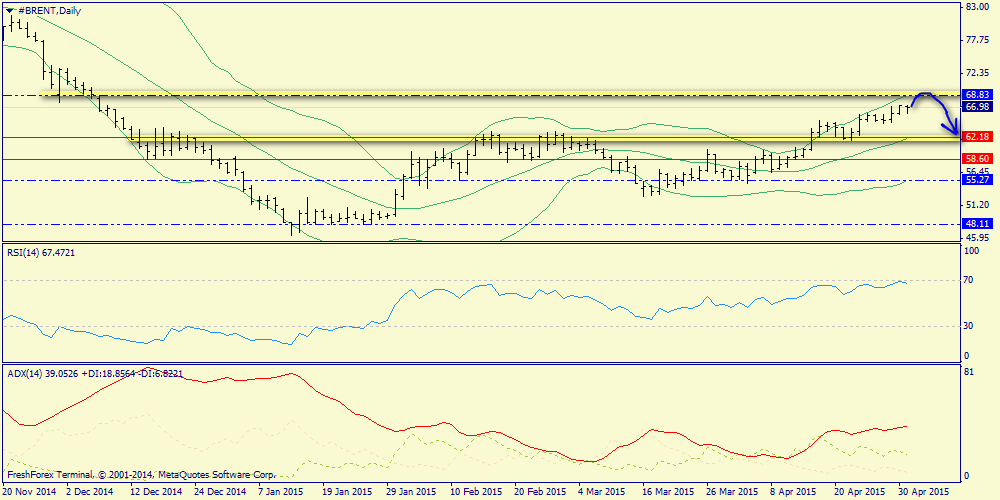Click the 16 Mar 2015 date label

667,492
